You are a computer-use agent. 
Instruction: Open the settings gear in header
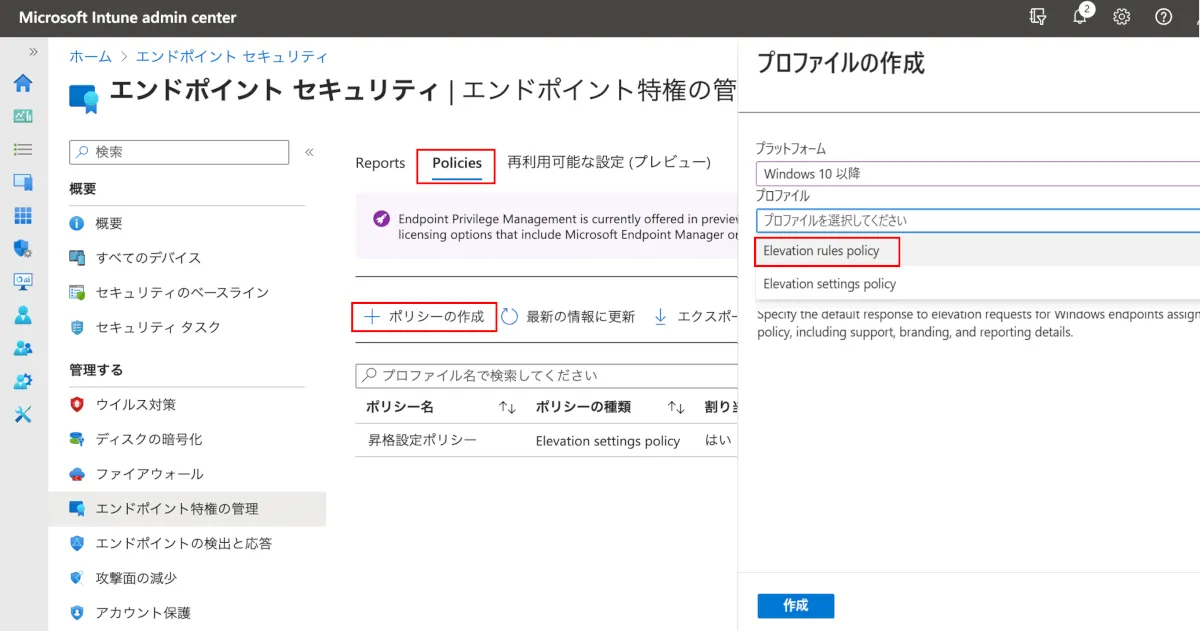coord(1122,17)
